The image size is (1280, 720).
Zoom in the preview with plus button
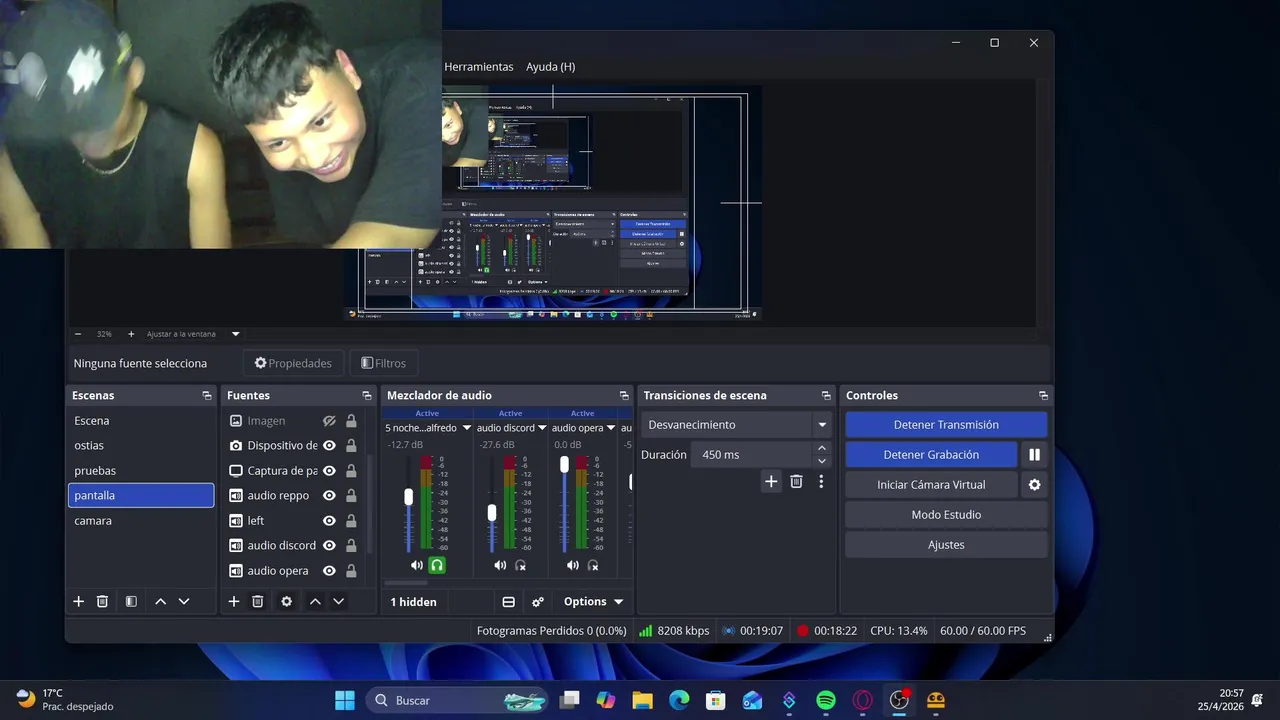[x=130, y=334]
